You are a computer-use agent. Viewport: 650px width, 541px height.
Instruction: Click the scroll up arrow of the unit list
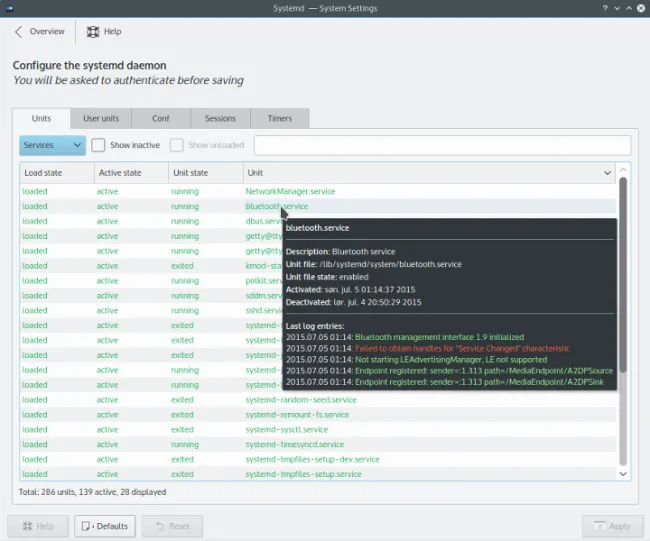624,171
